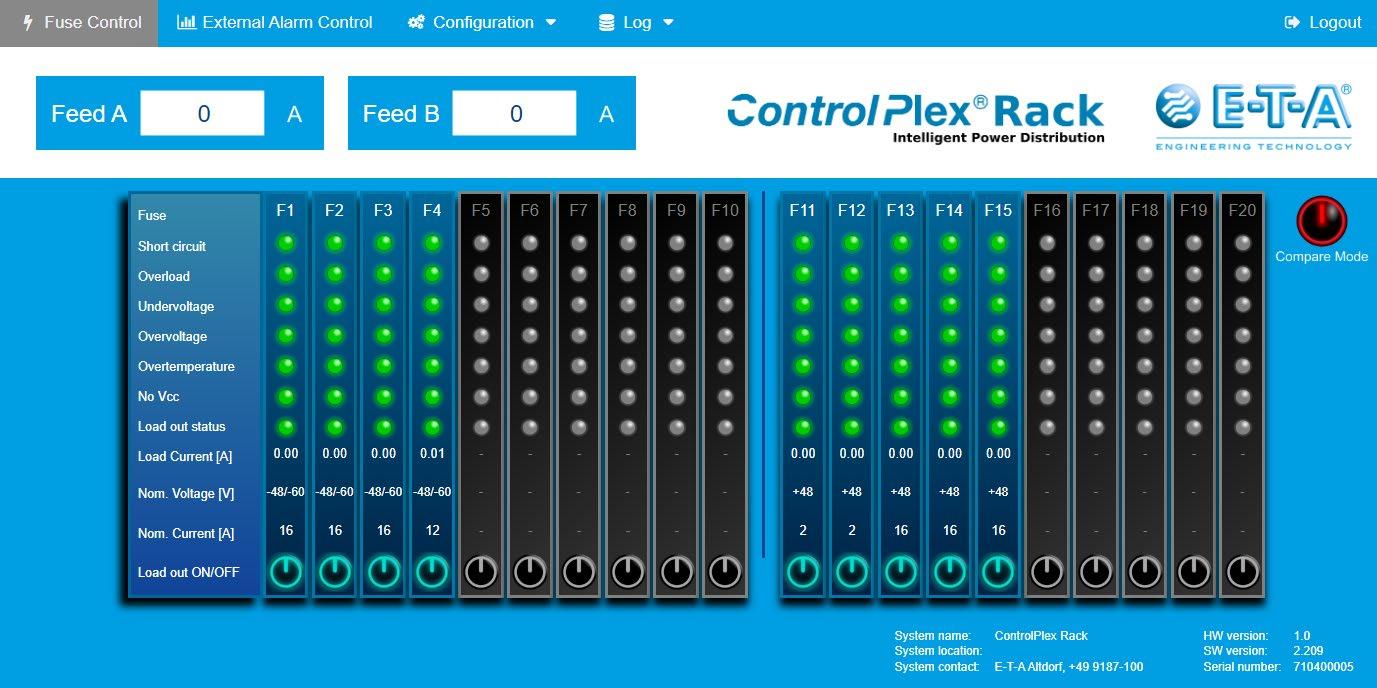Toggle F13 load out power button
This screenshot has width=1377, height=688.
point(901,571)
